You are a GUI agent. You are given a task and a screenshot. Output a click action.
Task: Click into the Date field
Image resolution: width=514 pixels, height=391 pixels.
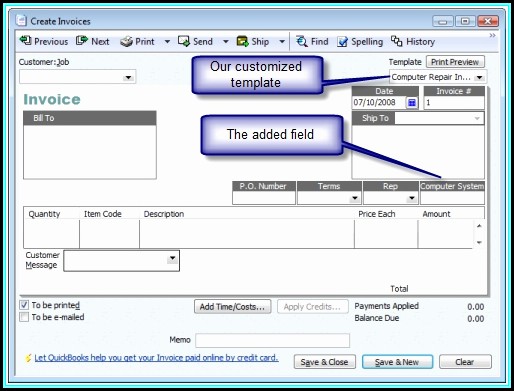[x=379, y=102]
